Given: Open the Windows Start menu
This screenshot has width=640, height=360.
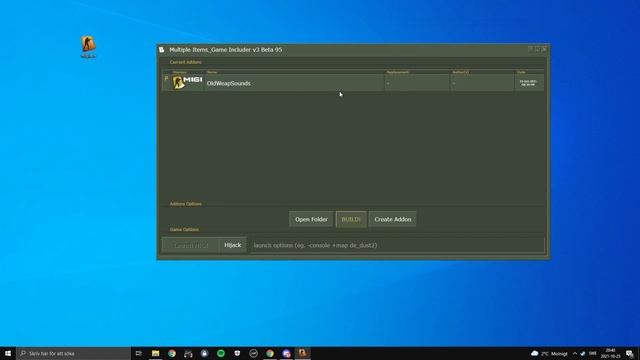Looking at the screenshot, I should click(8, 353).
